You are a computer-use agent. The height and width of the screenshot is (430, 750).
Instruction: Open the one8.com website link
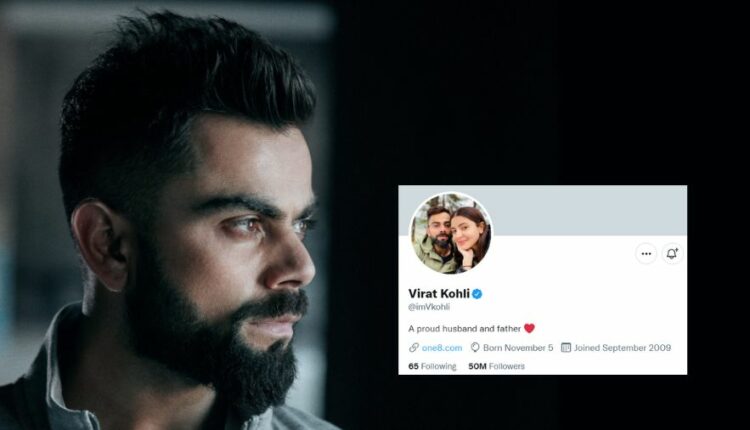pos(442,348)
